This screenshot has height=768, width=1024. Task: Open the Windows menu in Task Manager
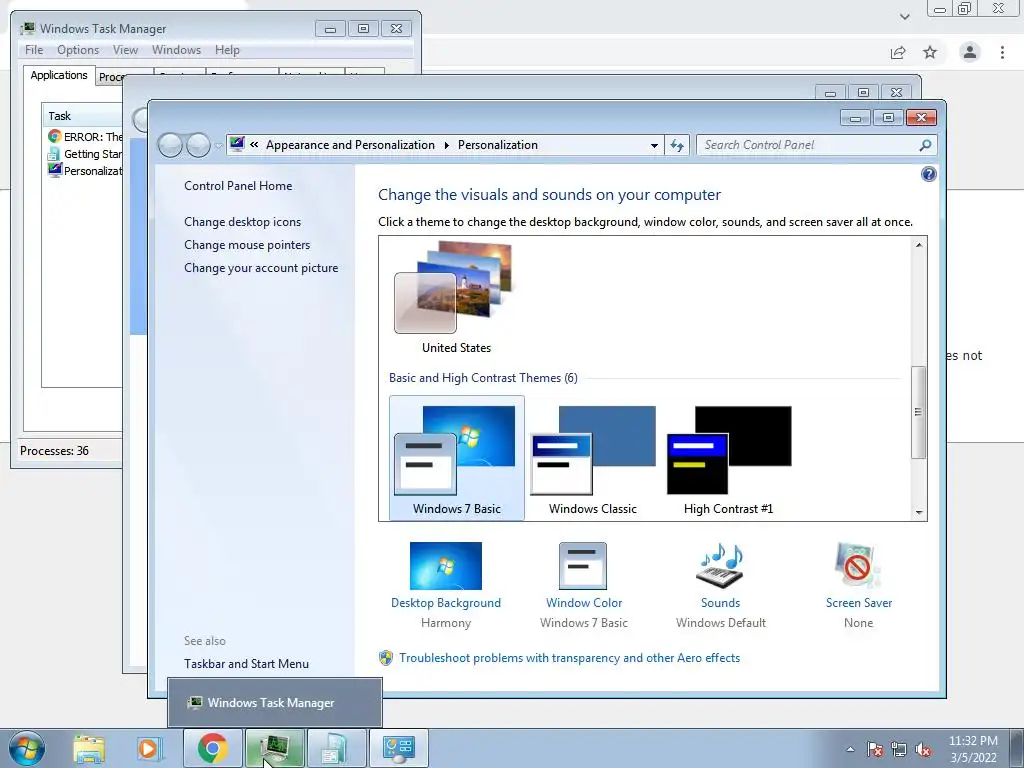pyautogui.click(x=176, y=50)
